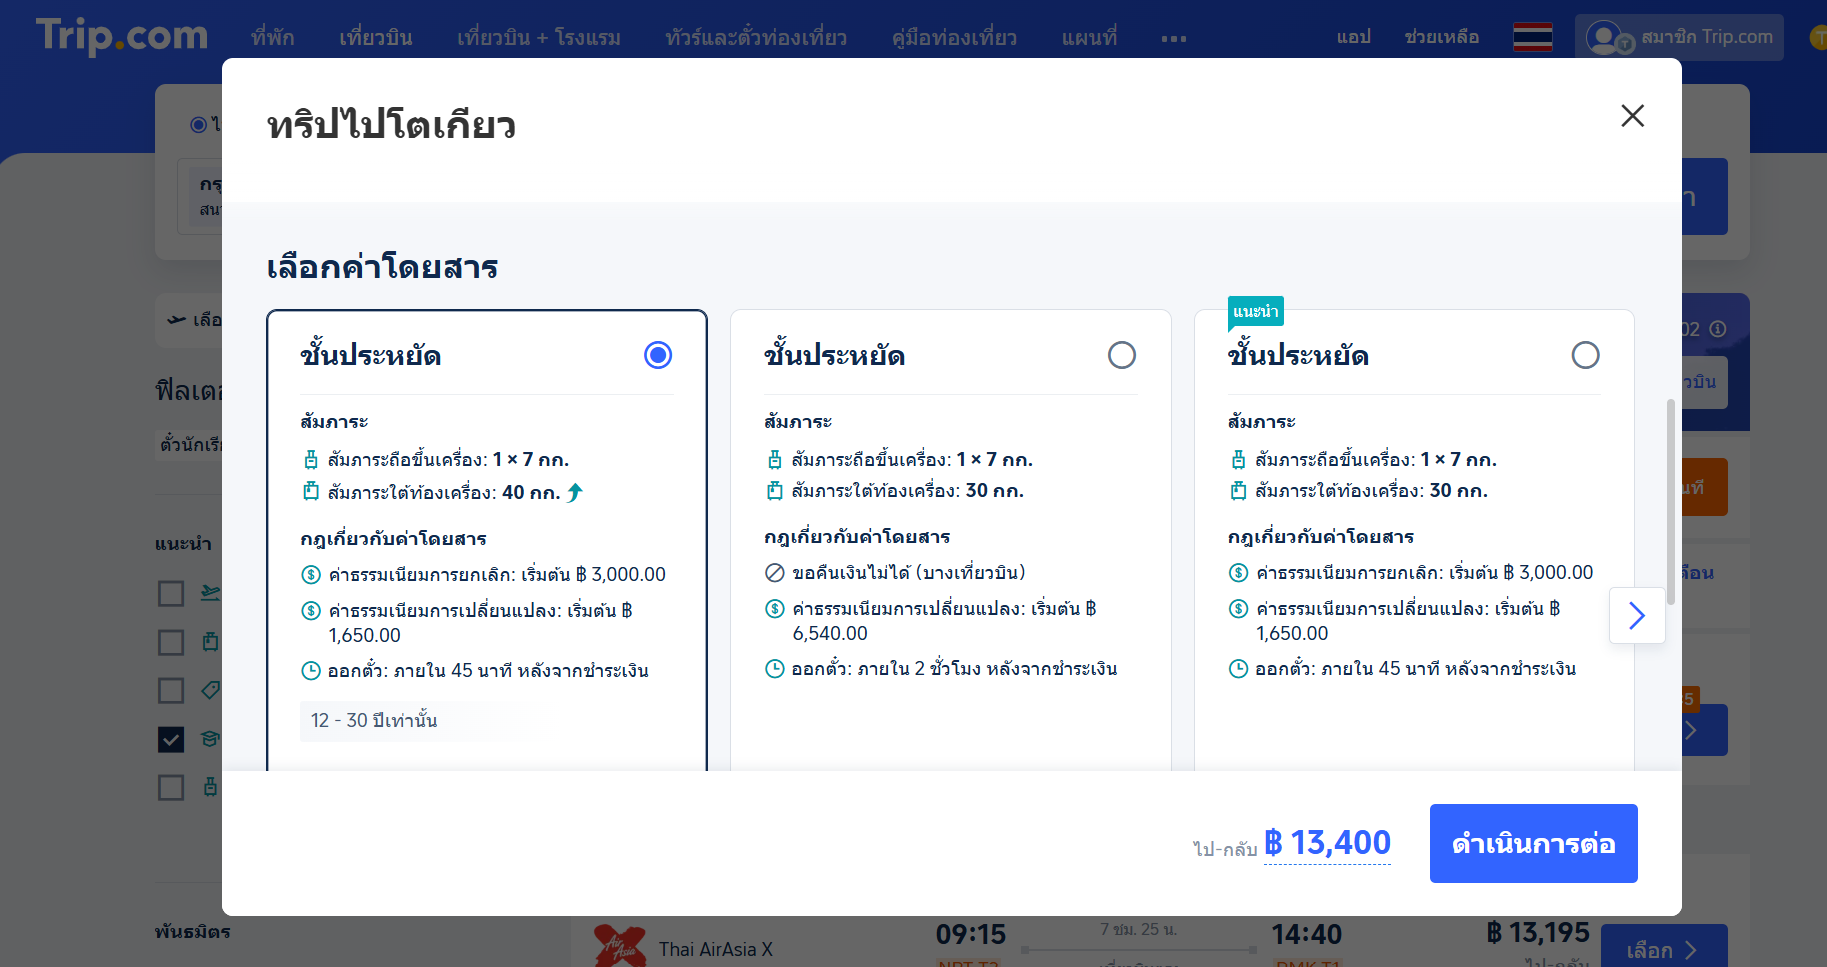The height and width of the screenshot is (967, 1827).
Task: Click the ฿ 13,195 Thai AirAsia X price
Action: 1538,933
